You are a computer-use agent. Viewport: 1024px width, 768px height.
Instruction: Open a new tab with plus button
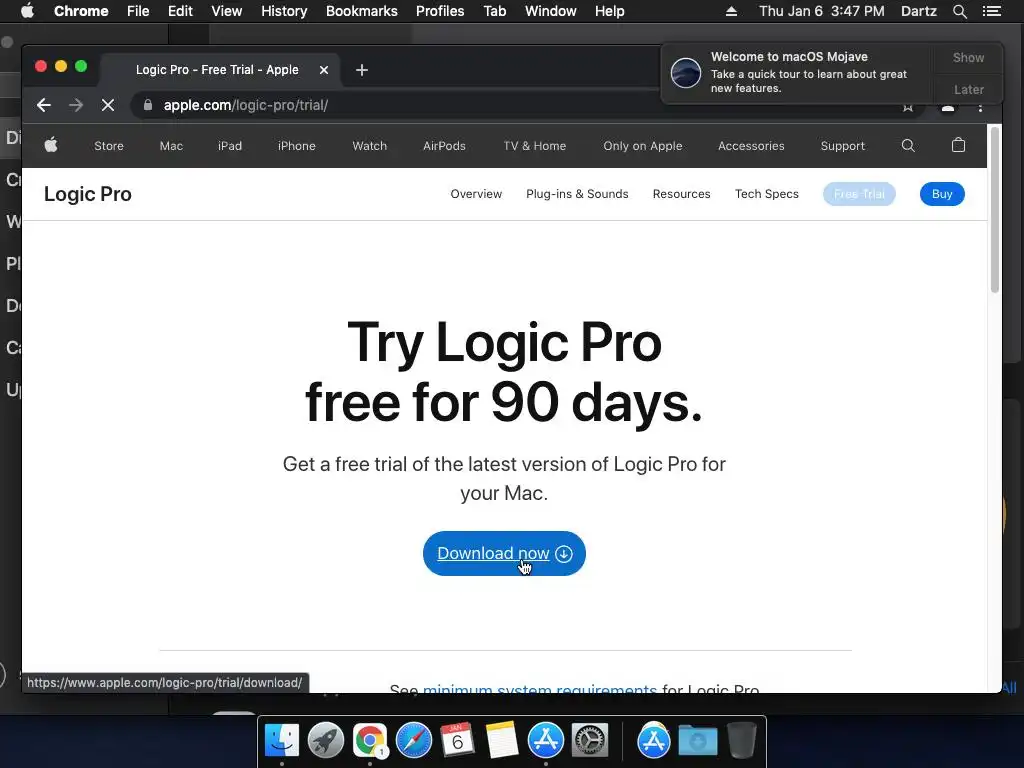tap(362, 70)
